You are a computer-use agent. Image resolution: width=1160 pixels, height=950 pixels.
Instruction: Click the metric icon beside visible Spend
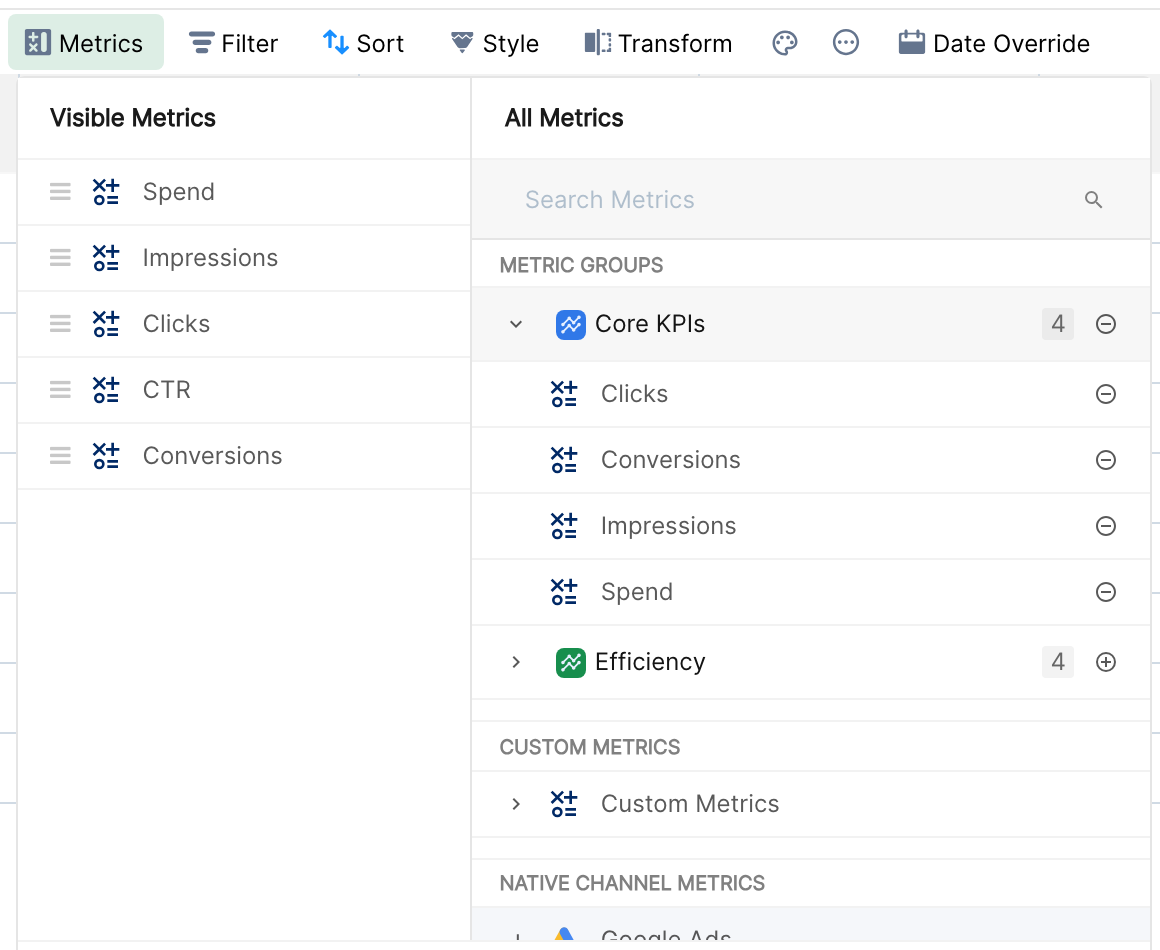tap(106, 192)
